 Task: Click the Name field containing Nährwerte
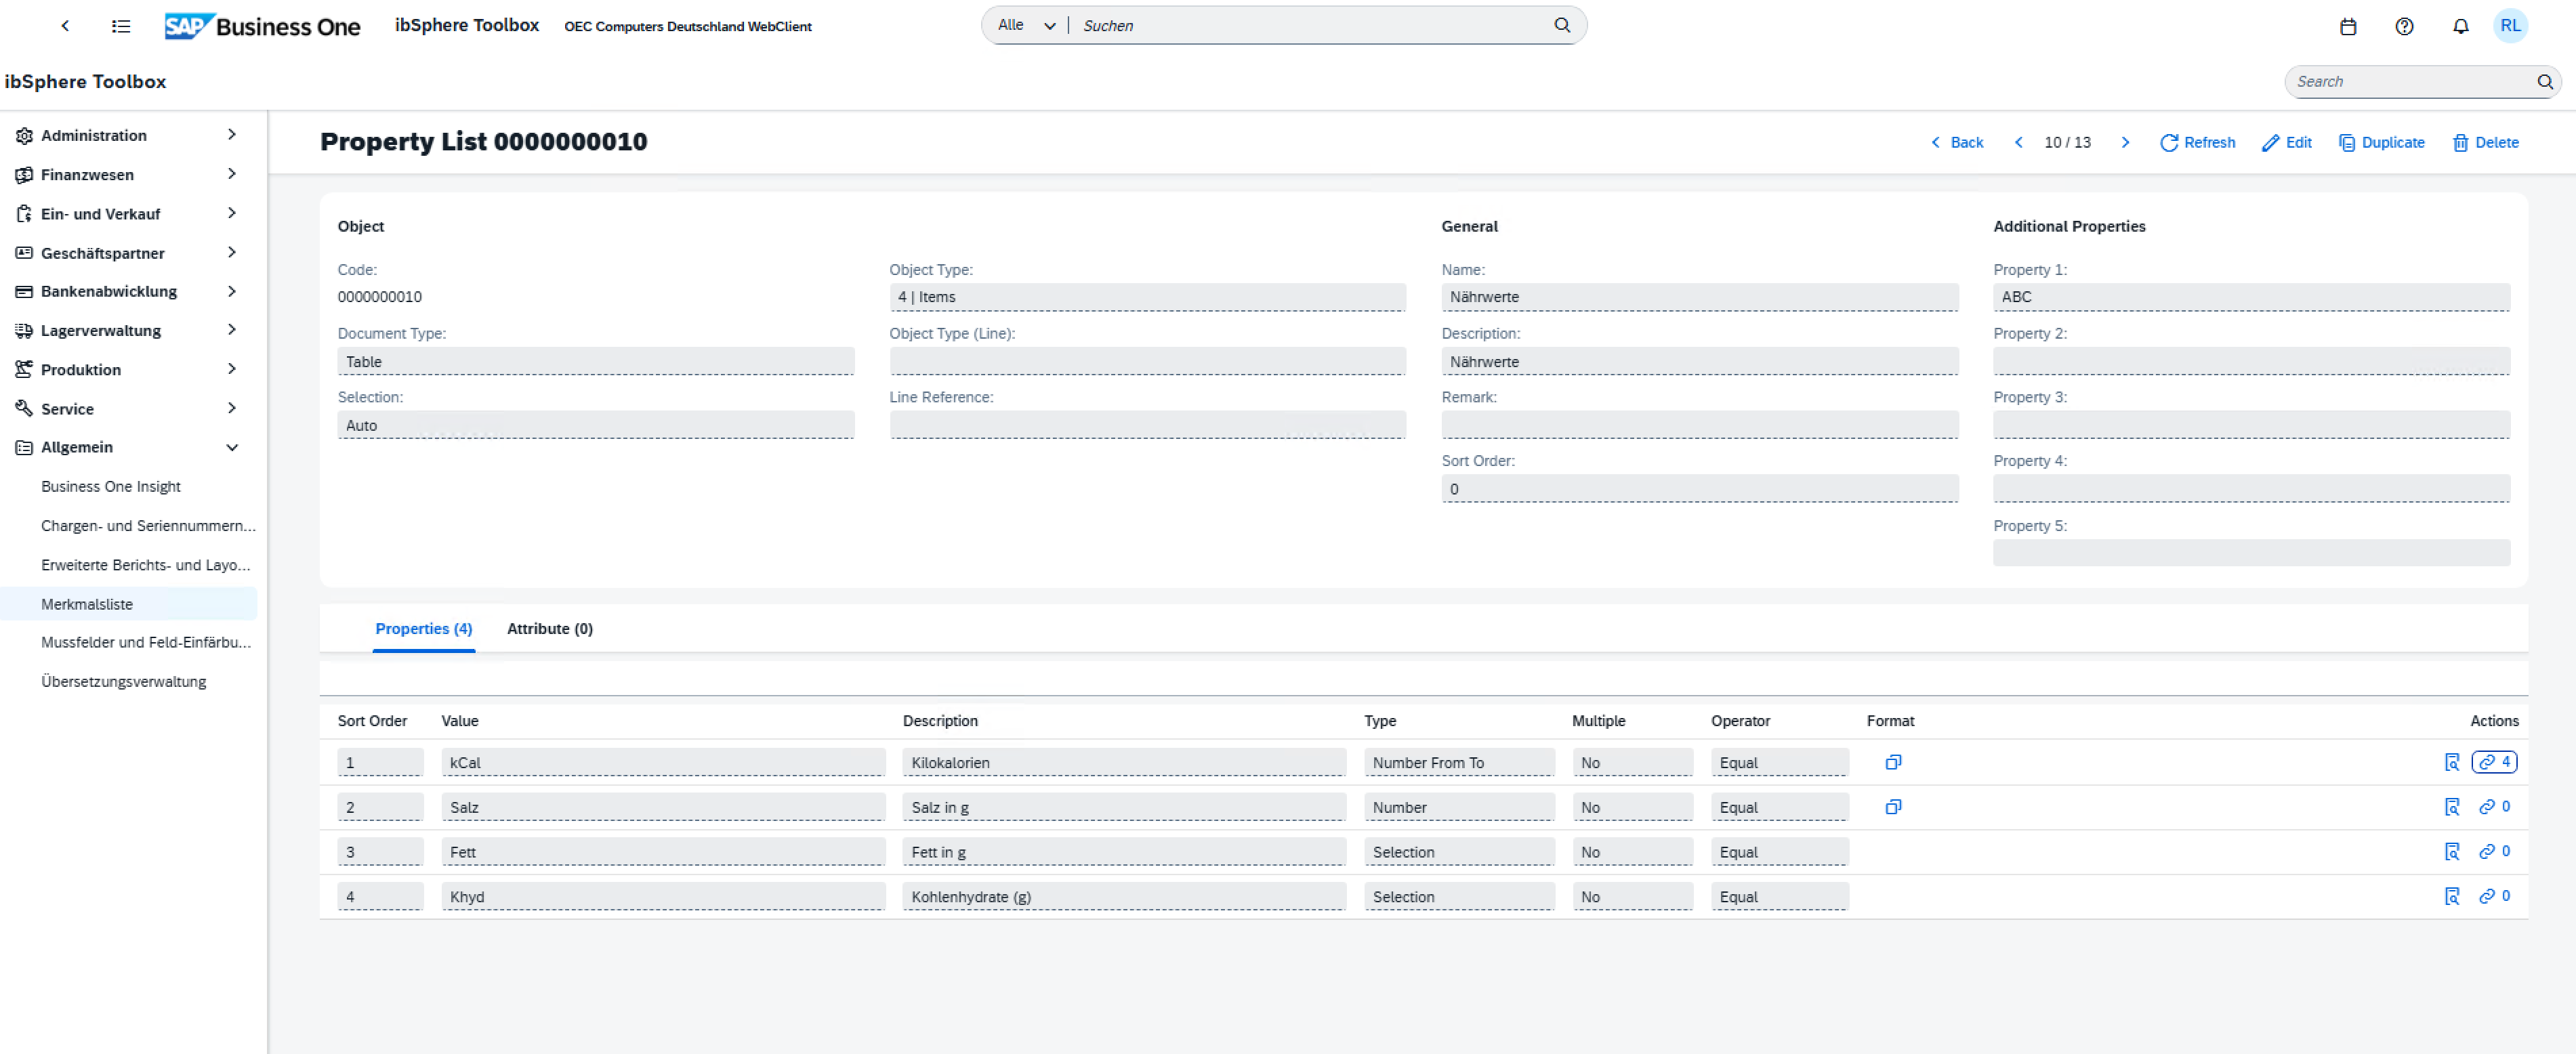[1699, 297]
